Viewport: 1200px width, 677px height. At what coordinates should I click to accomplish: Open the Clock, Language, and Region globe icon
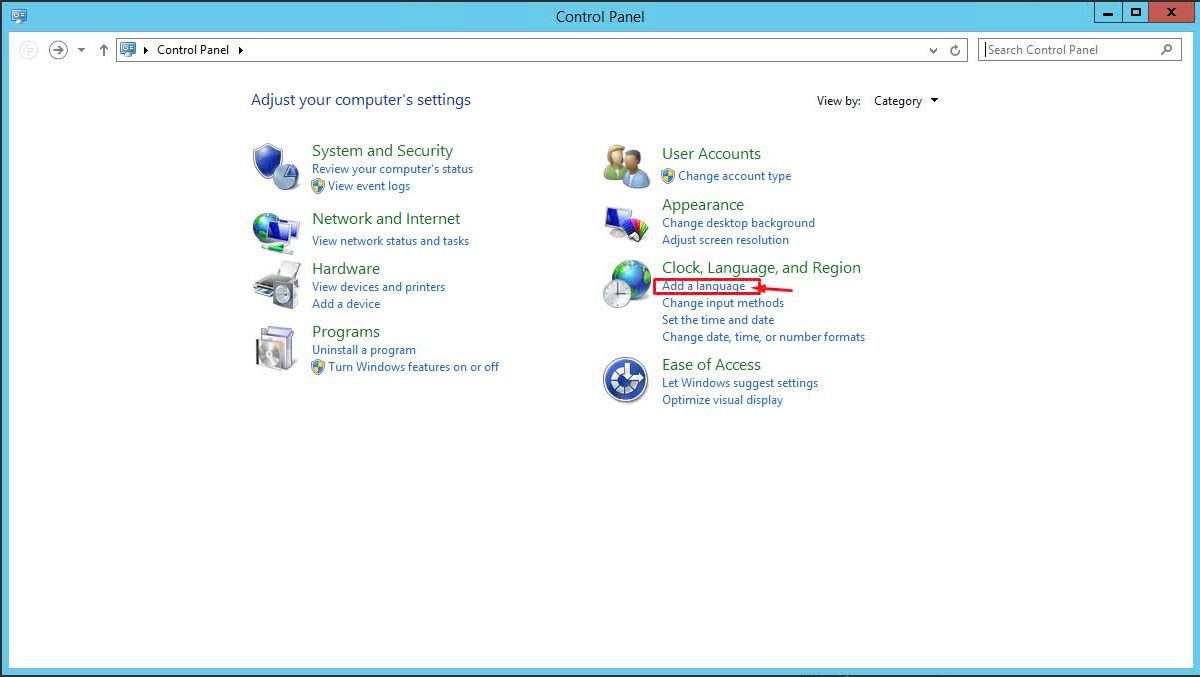627,284
